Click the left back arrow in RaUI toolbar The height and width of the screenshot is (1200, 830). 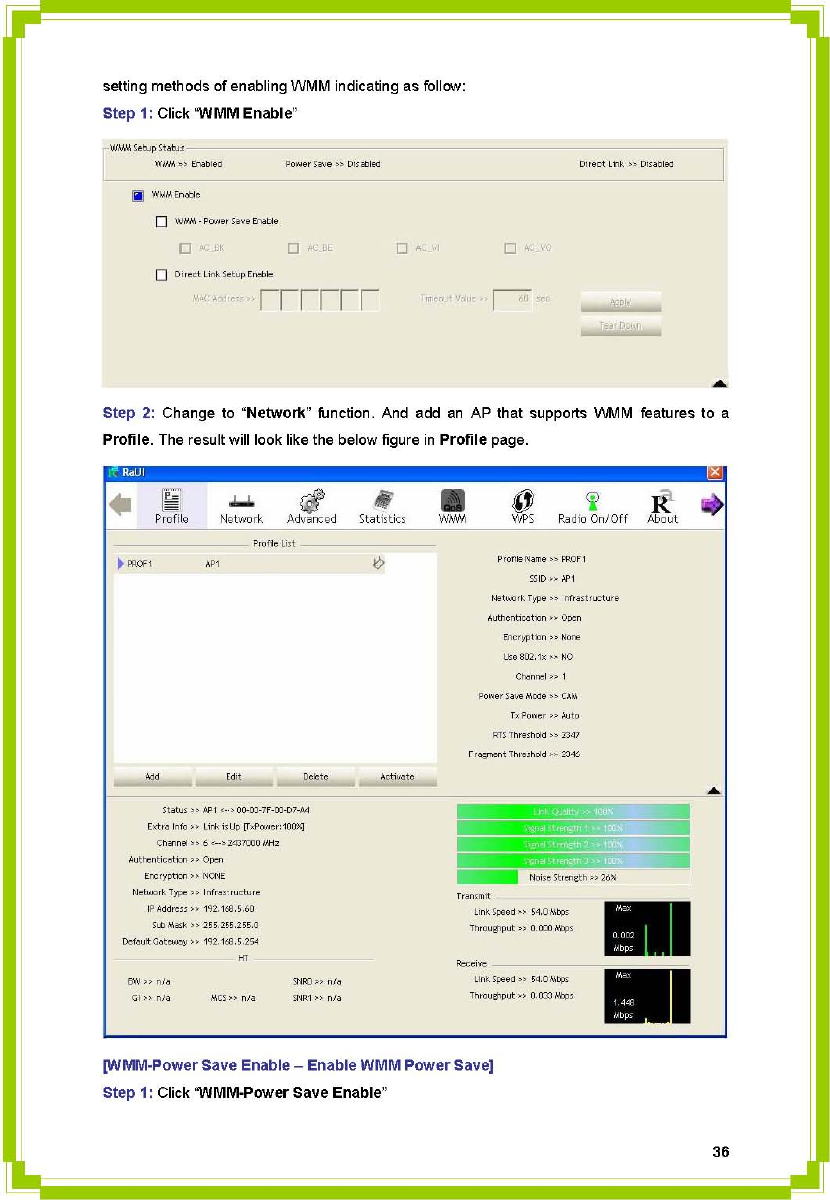pyautogui.click(x=120, y=505)
